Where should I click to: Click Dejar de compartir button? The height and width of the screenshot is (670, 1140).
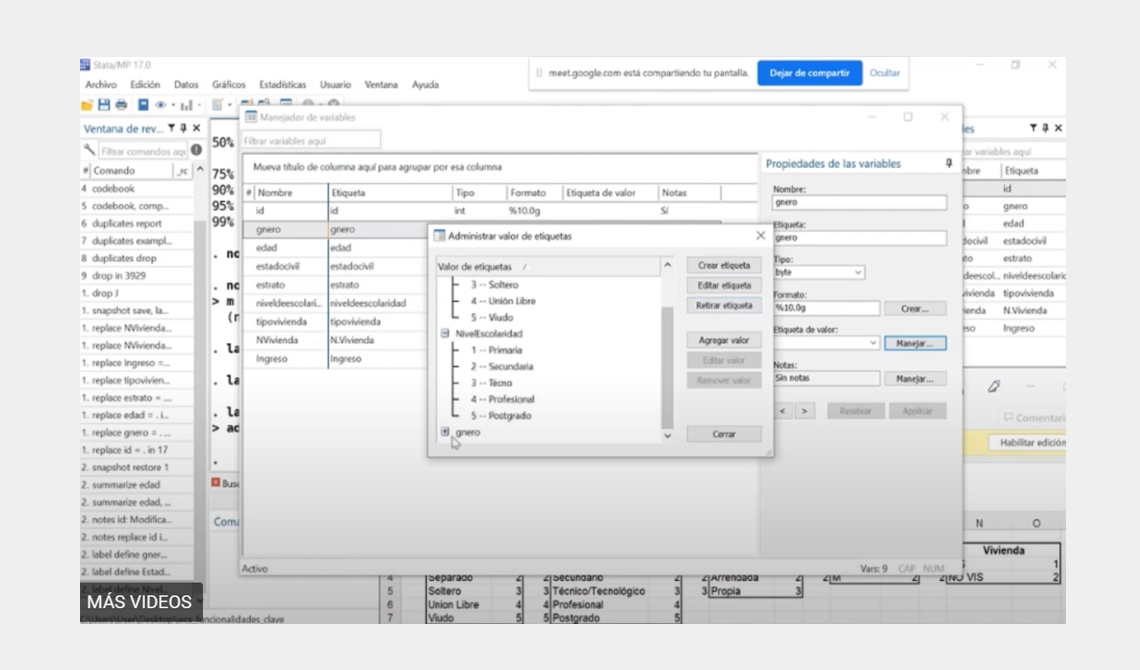point(809,73)
